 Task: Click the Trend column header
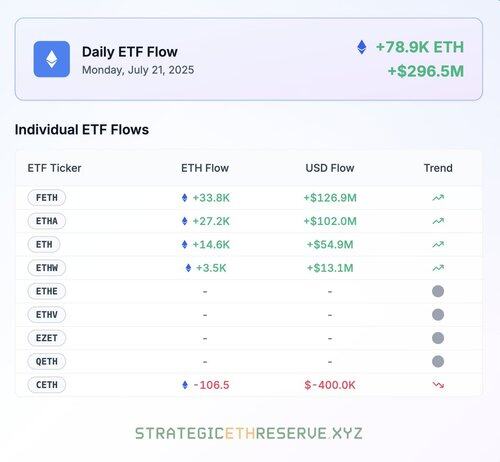(x=438, y=168)
